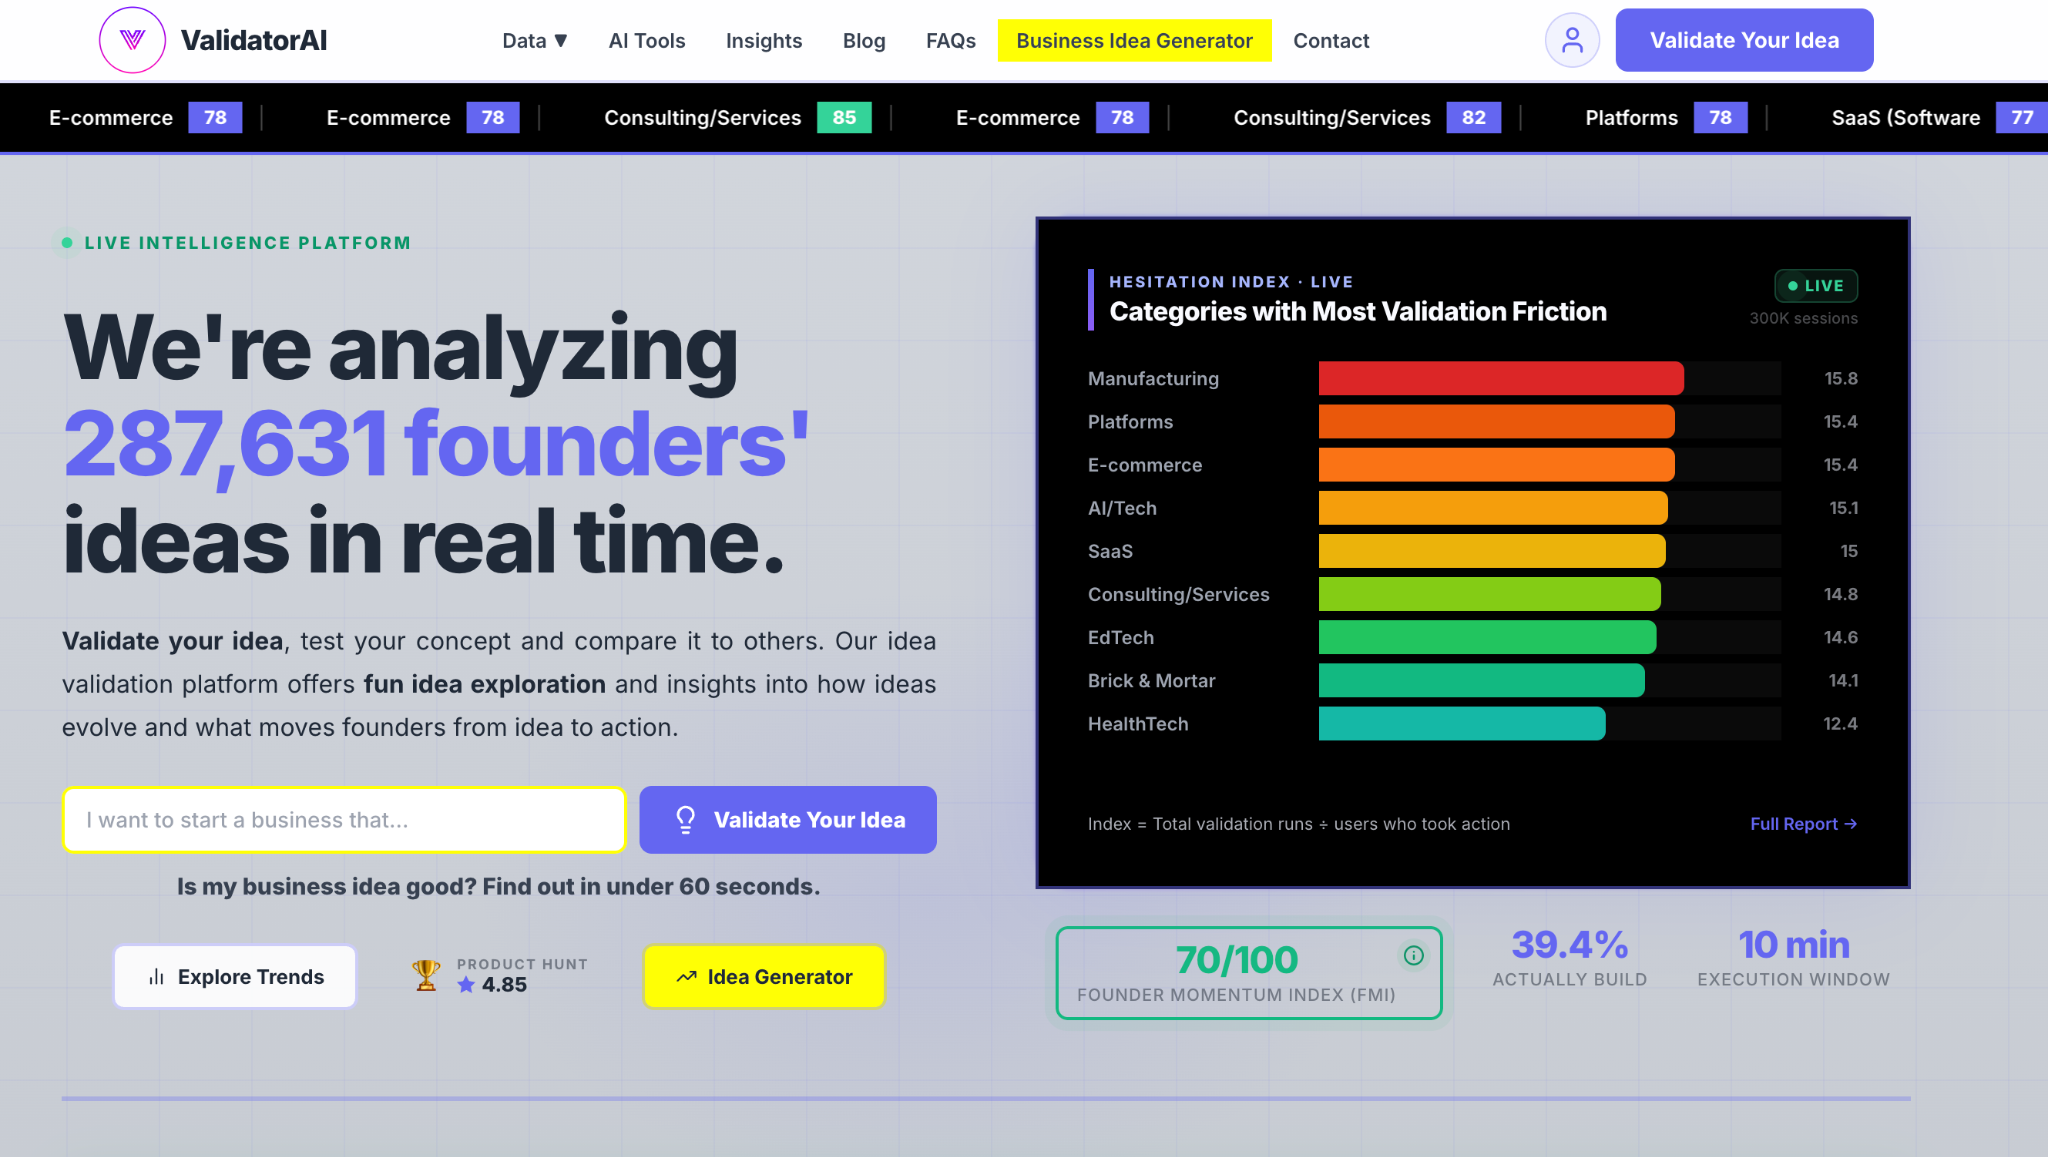This screenshot has width=2048, height=1157.
Task: Click the 70/100 Founder Momentum Index card
Action: [1249, 974]
